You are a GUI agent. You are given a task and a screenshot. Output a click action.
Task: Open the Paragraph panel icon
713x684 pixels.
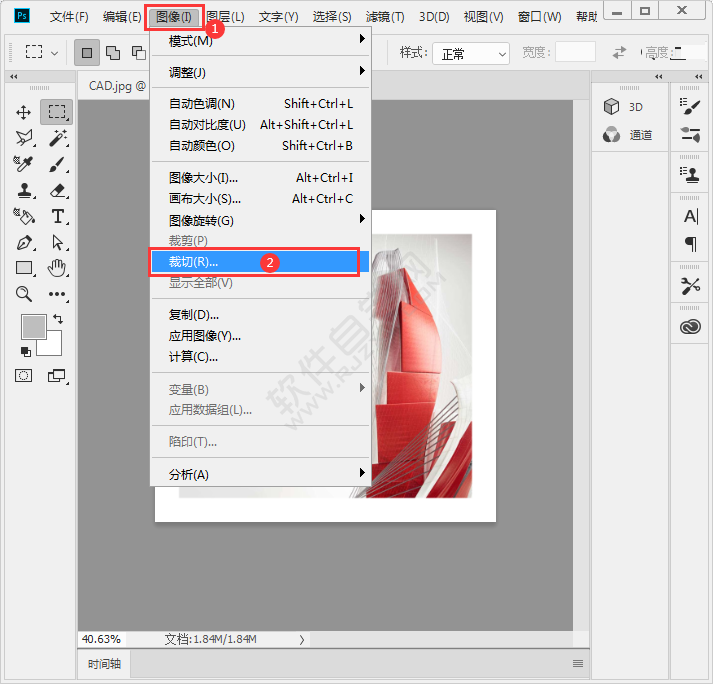coord(690,244)
